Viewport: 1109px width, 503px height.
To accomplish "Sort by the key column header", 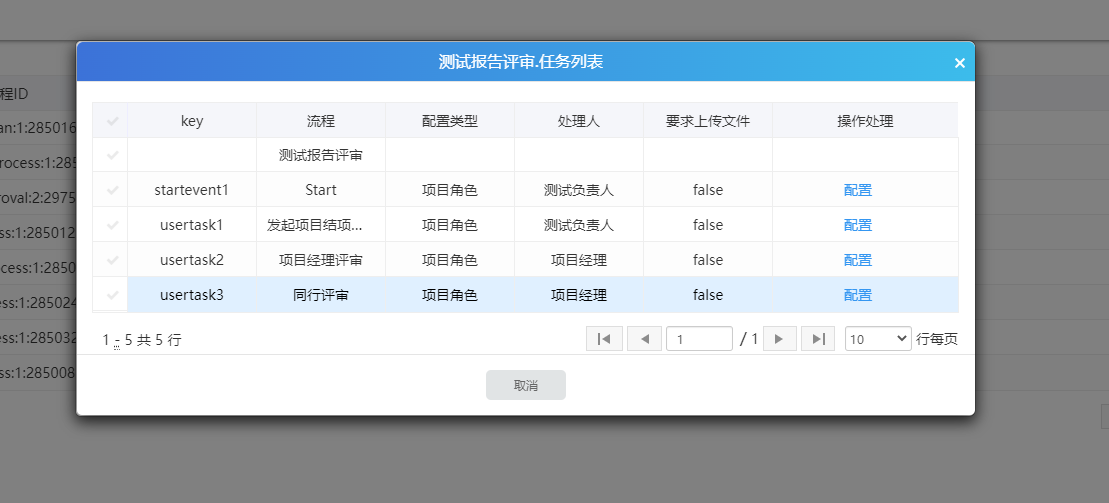I will [x=192, y=121].
